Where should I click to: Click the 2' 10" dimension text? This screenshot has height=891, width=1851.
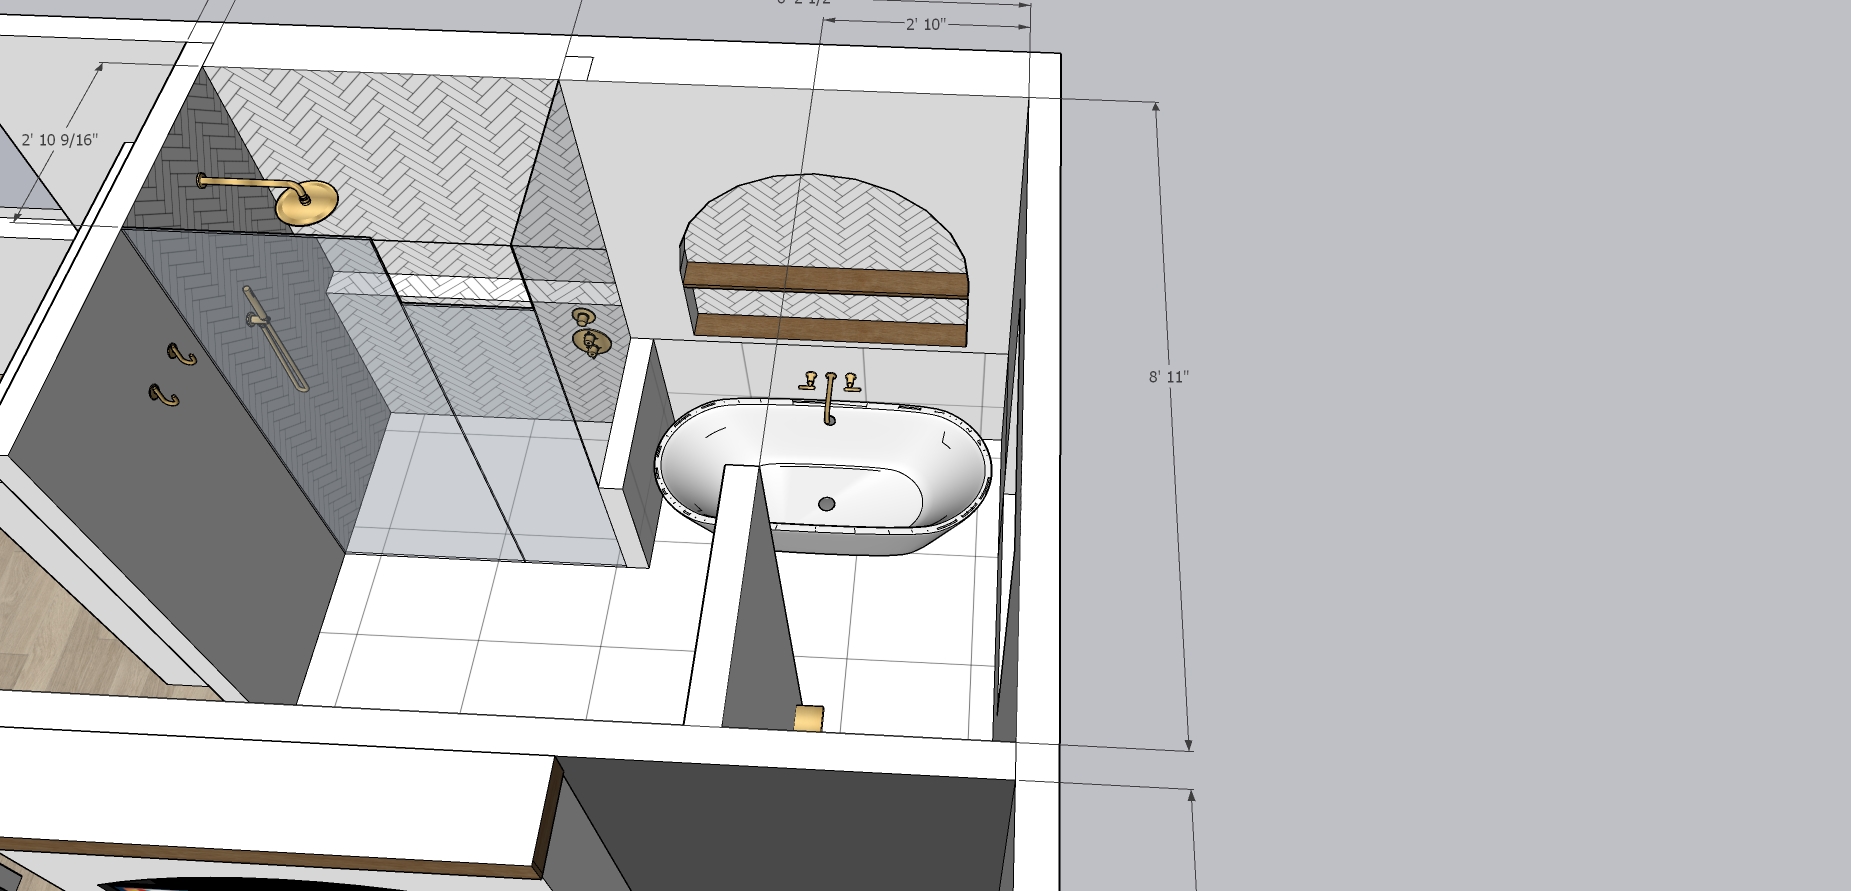pos(925,24)
